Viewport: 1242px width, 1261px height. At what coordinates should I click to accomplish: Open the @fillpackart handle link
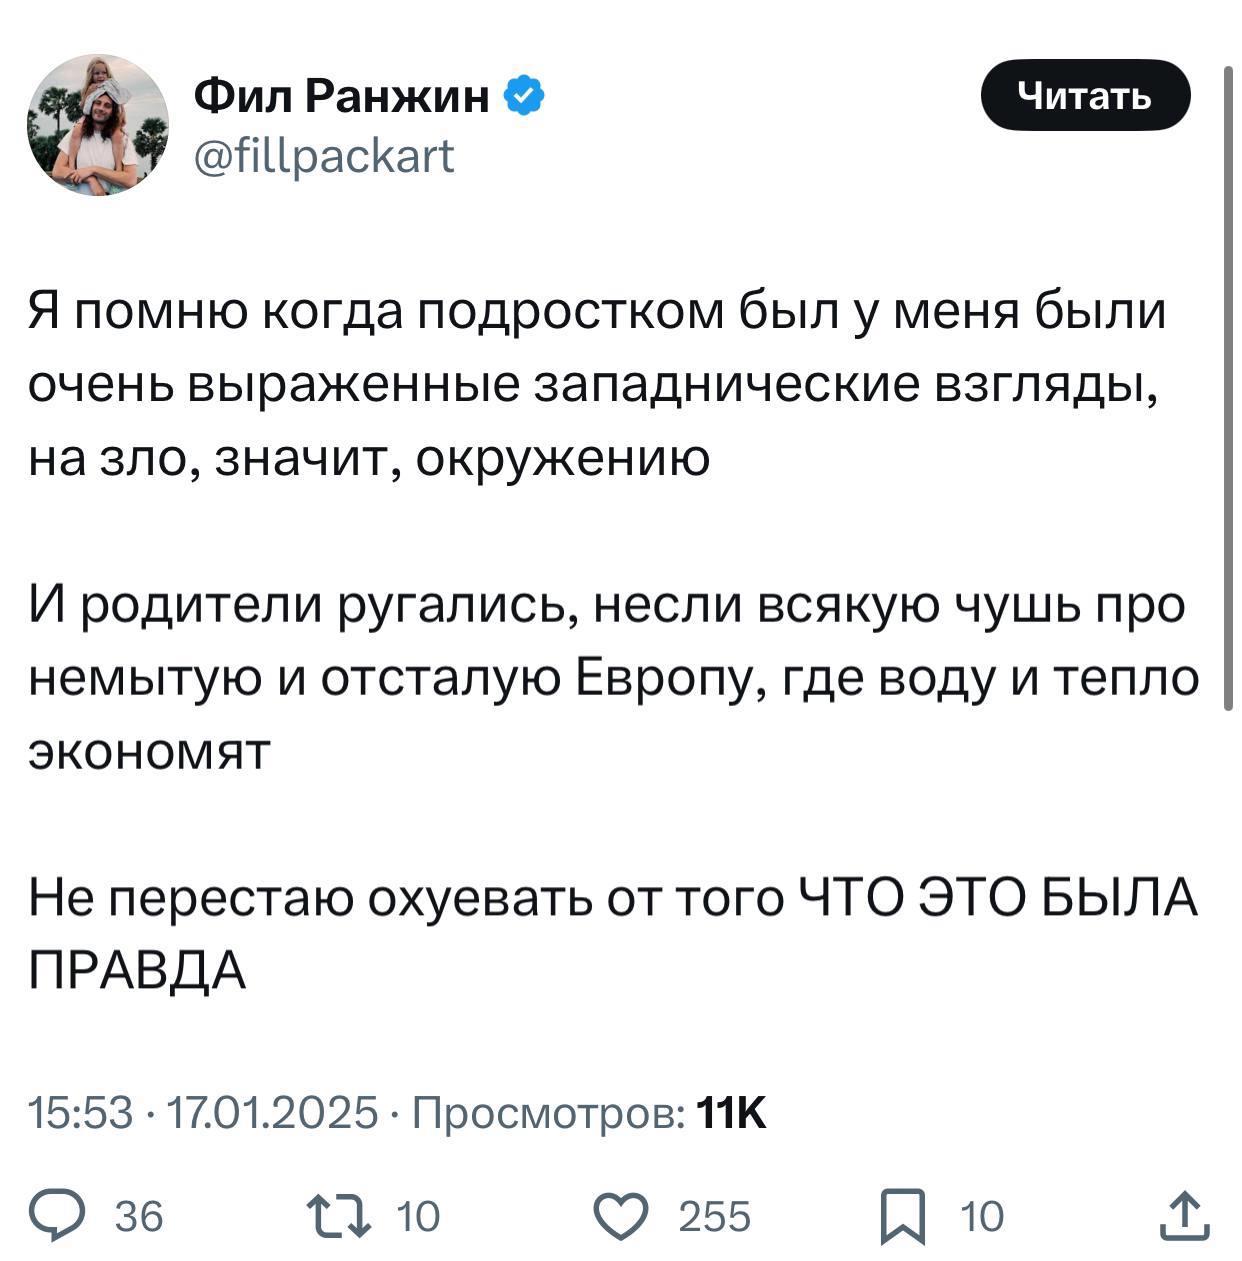(323, 156)
